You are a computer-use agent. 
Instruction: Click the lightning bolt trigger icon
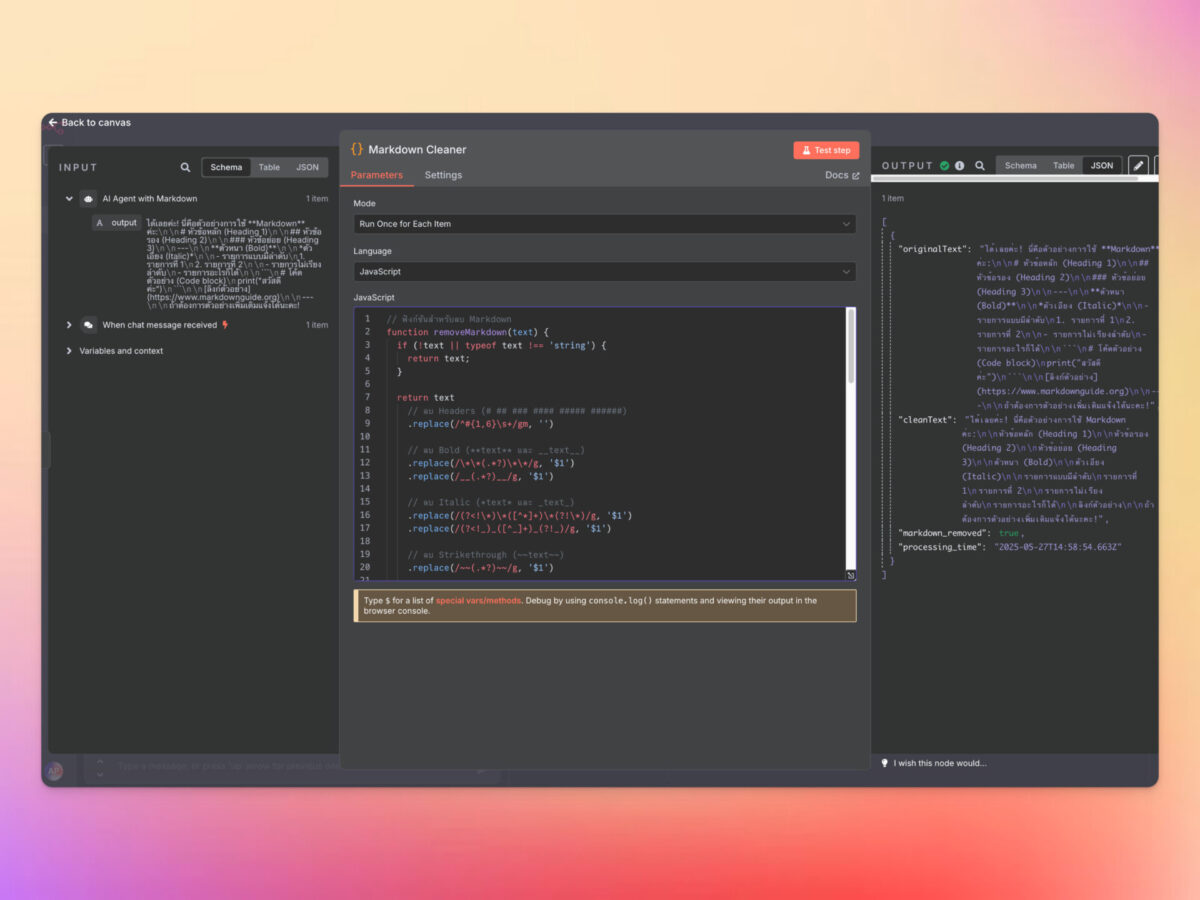(x=225, y=325)
